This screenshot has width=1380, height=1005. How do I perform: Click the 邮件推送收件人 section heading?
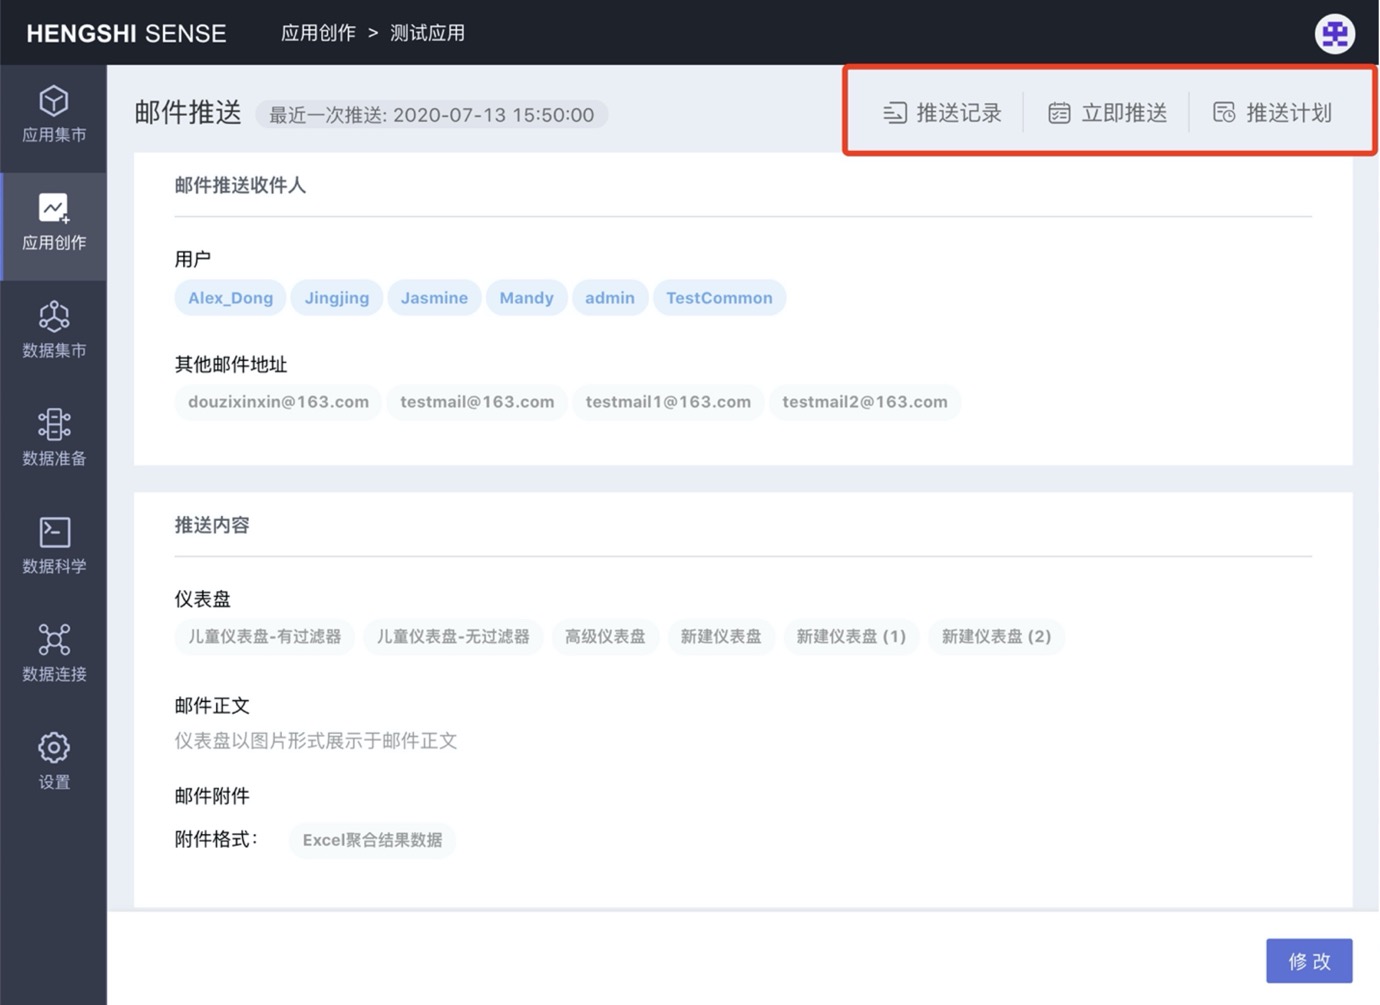coord(240,186)
